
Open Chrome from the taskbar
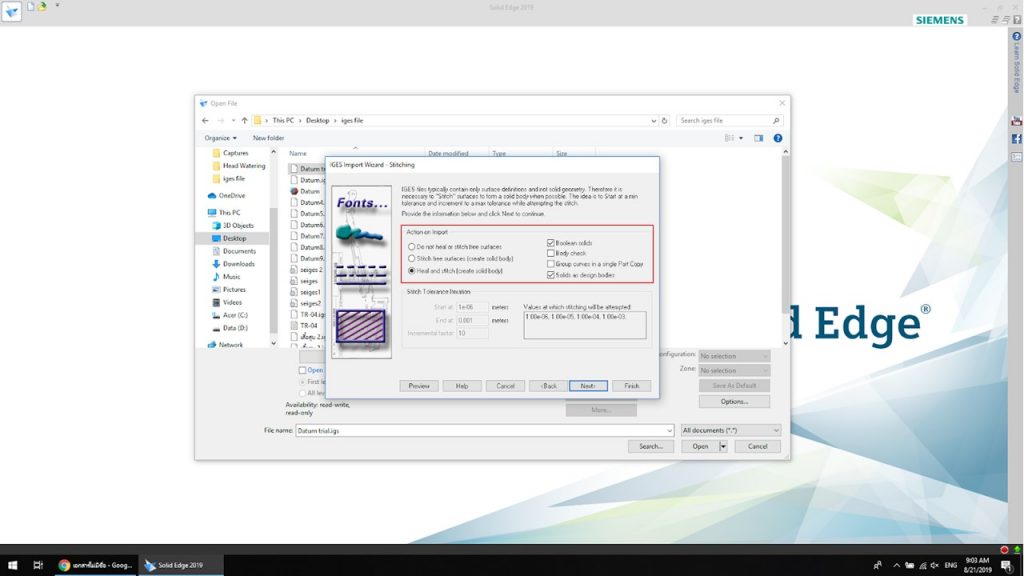coord(95,565)
